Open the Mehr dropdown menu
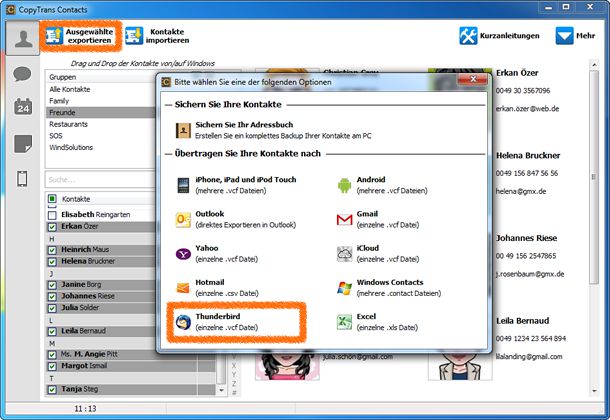The image size is (610, 420). point(576,36)
